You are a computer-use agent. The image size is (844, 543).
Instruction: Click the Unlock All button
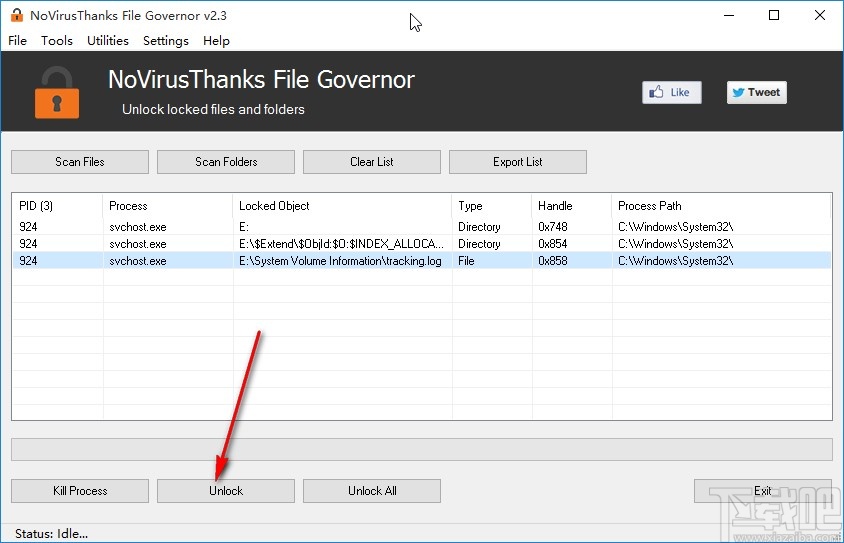(x=372, y=491)
